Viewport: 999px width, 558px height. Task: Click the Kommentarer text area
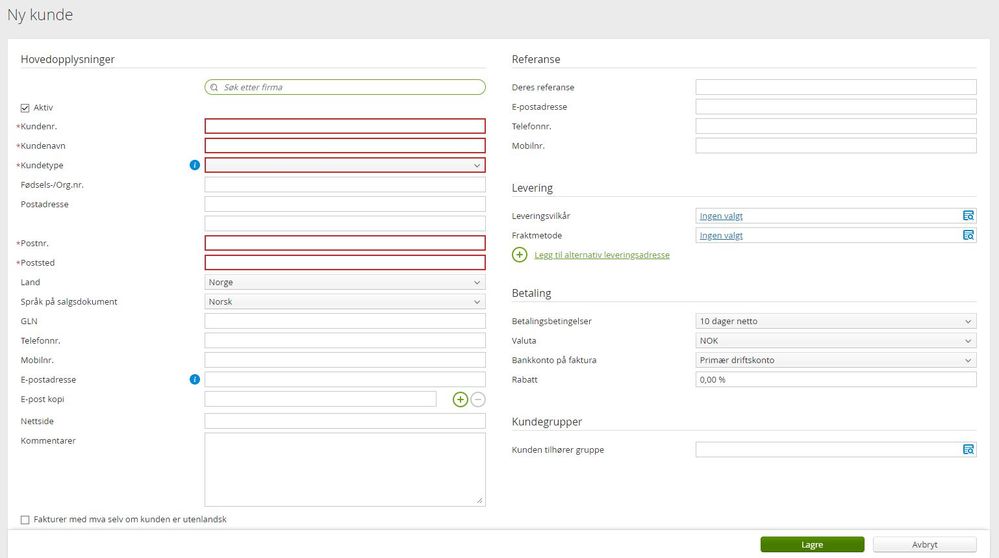coord(345,469)
